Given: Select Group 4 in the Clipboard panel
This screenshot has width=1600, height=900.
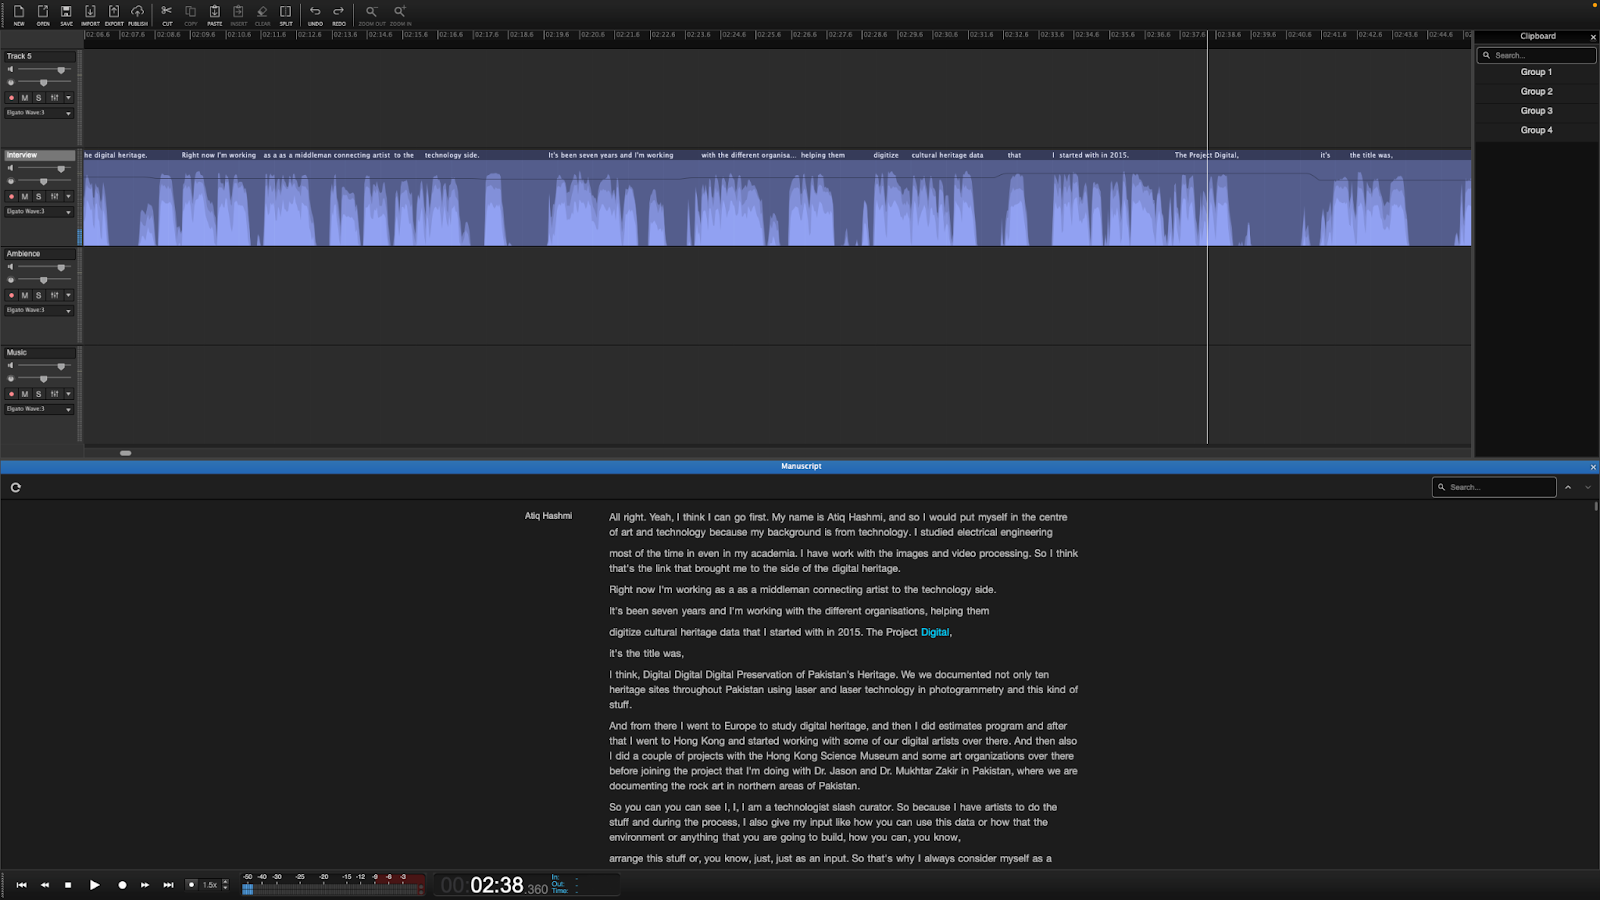Looking at the screenshot, I should [x=1536, y=131].
